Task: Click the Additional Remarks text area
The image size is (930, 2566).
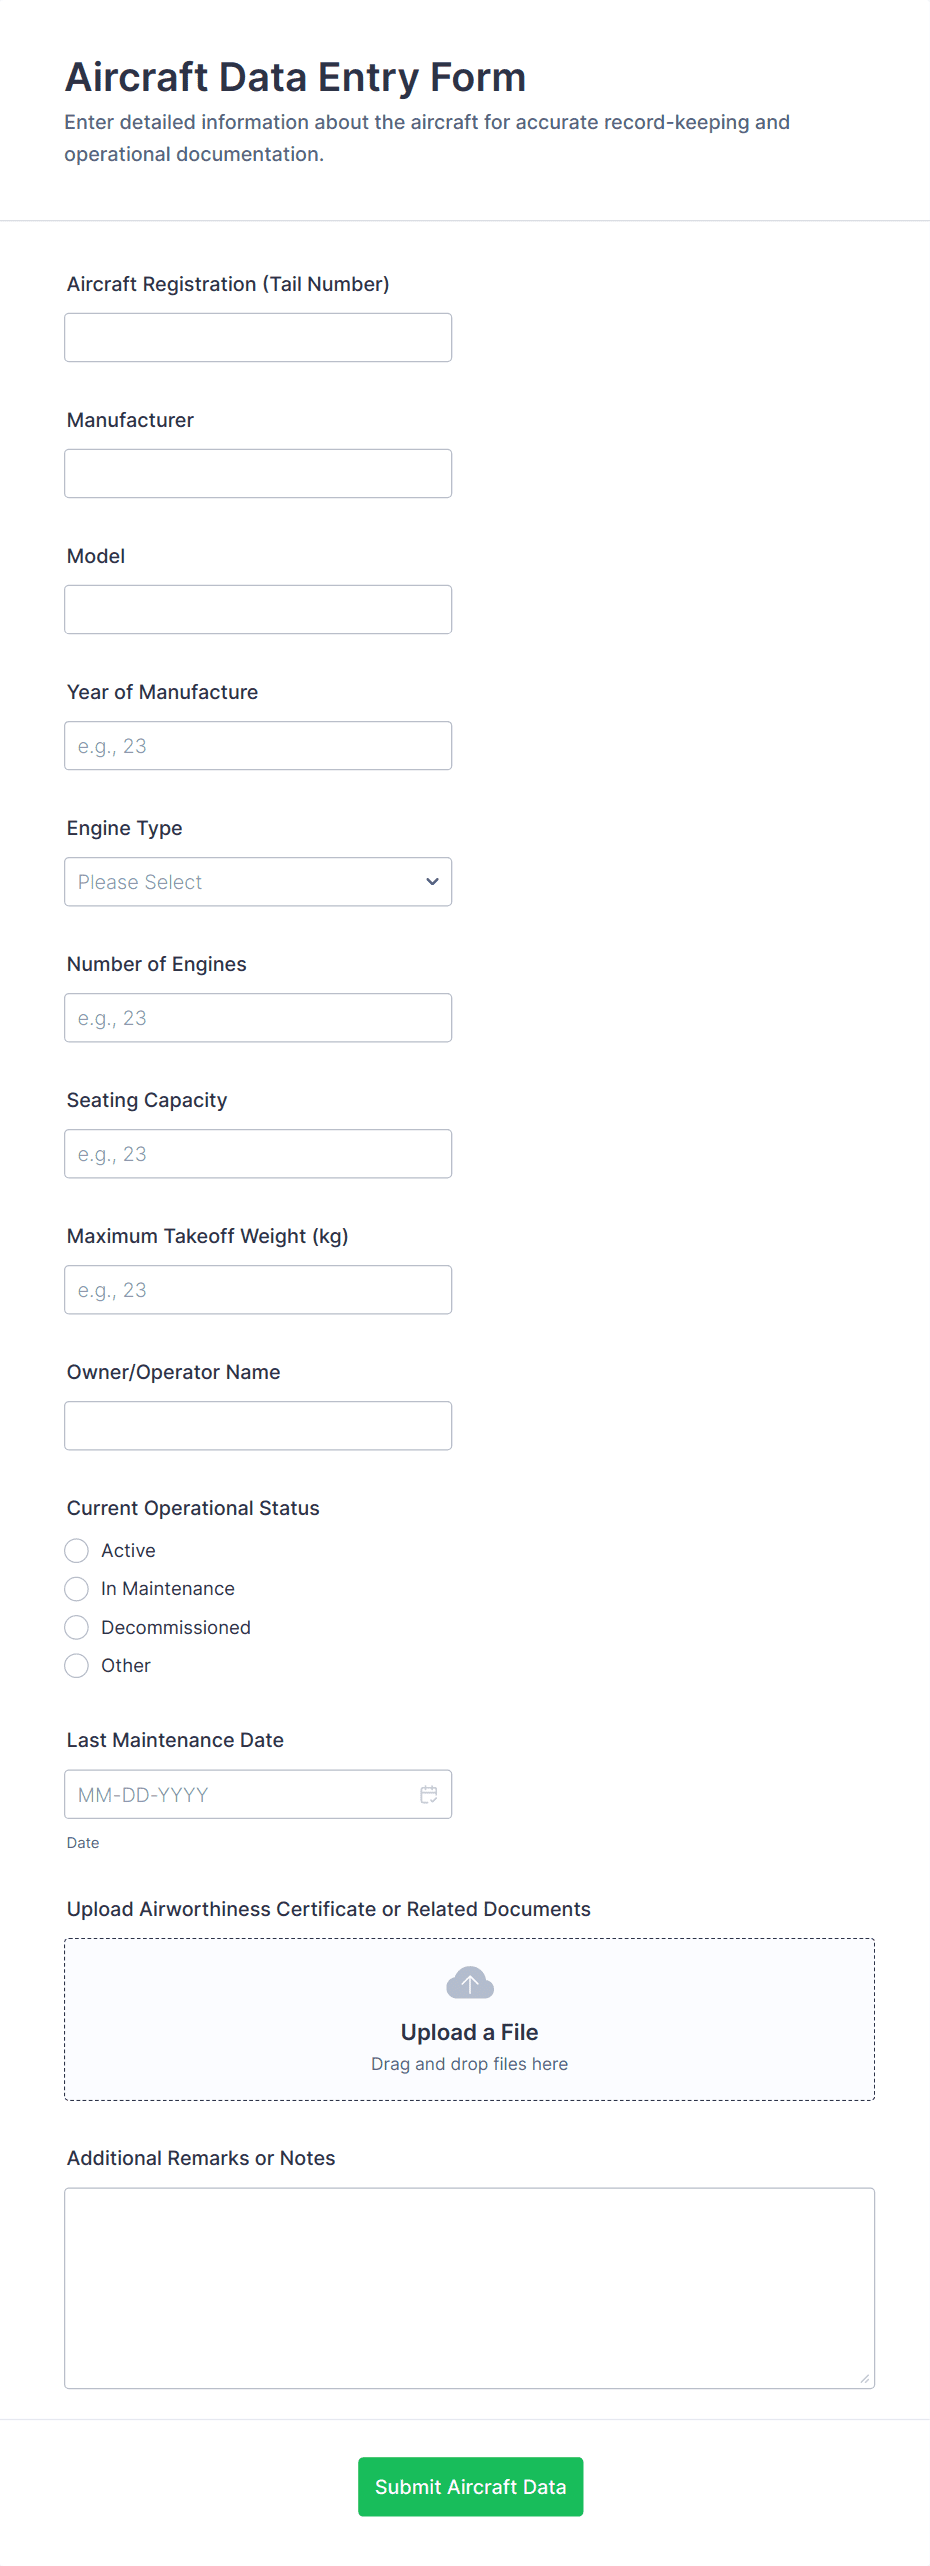Action: (x=469, y=2288)
